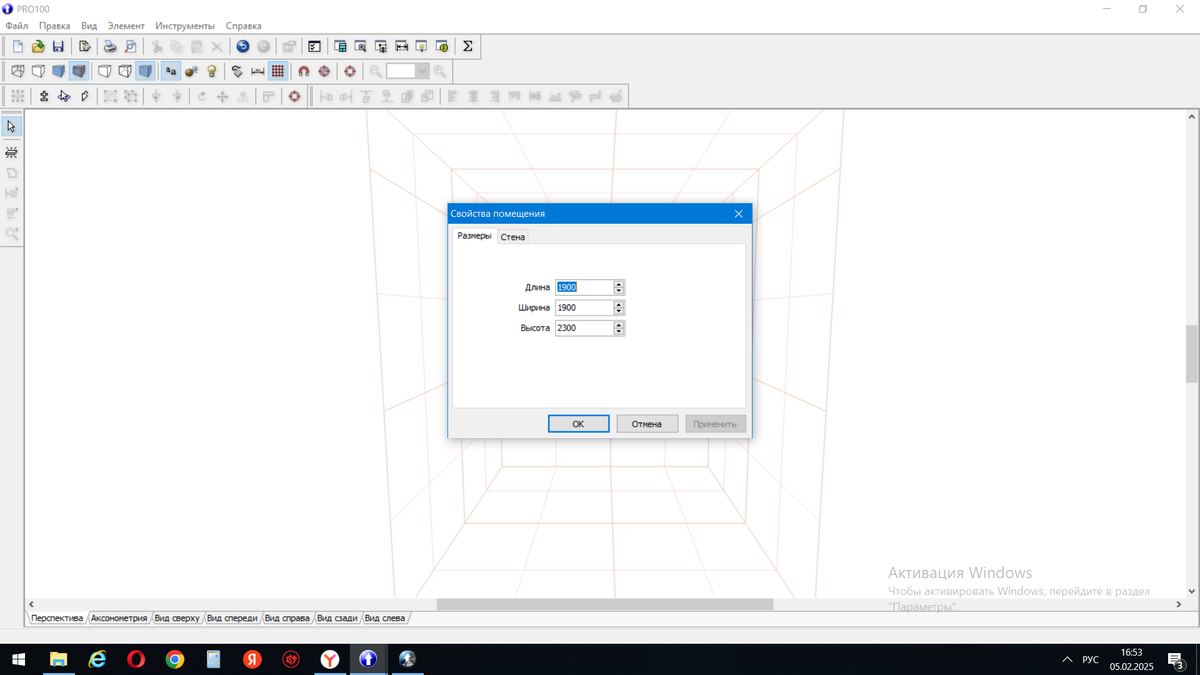
Task: Click the horizontal scrollbar thumb
Action: (605, 604)
